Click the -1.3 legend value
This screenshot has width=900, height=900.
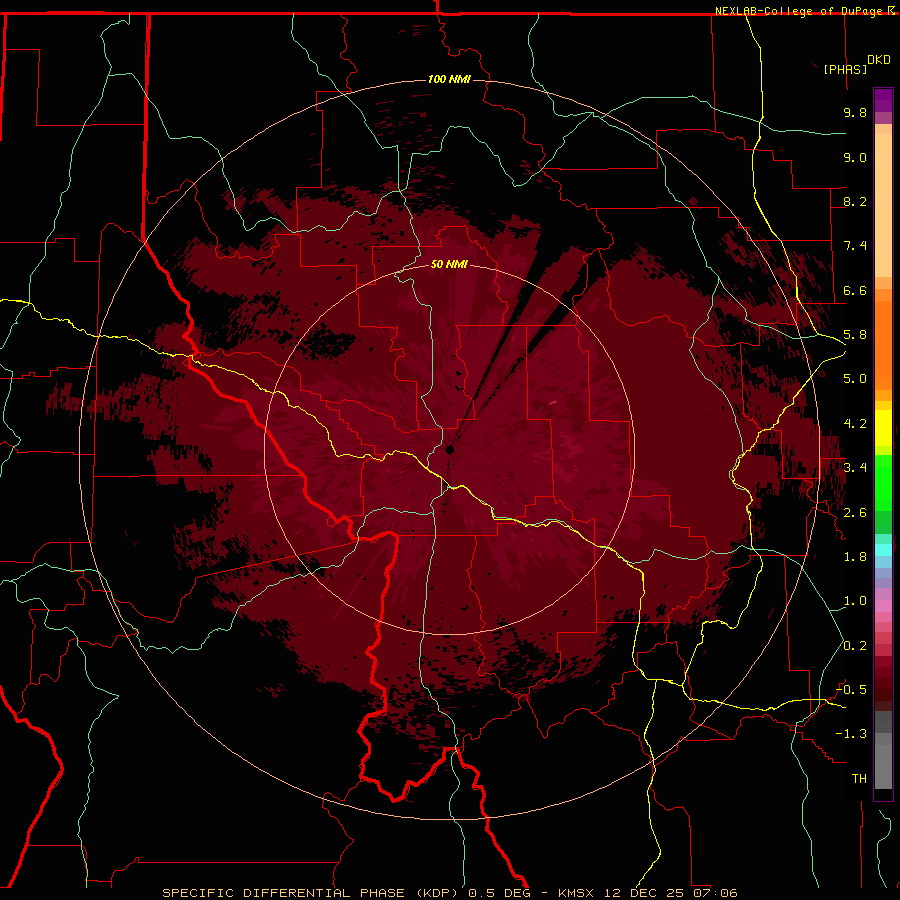coord(851,734)
